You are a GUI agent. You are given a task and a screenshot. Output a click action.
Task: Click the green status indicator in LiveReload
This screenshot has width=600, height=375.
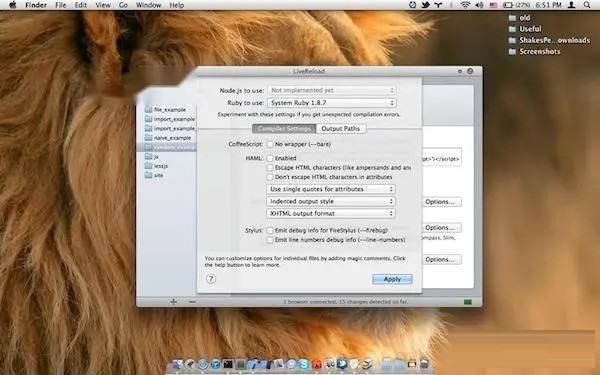tap(468, 302)
